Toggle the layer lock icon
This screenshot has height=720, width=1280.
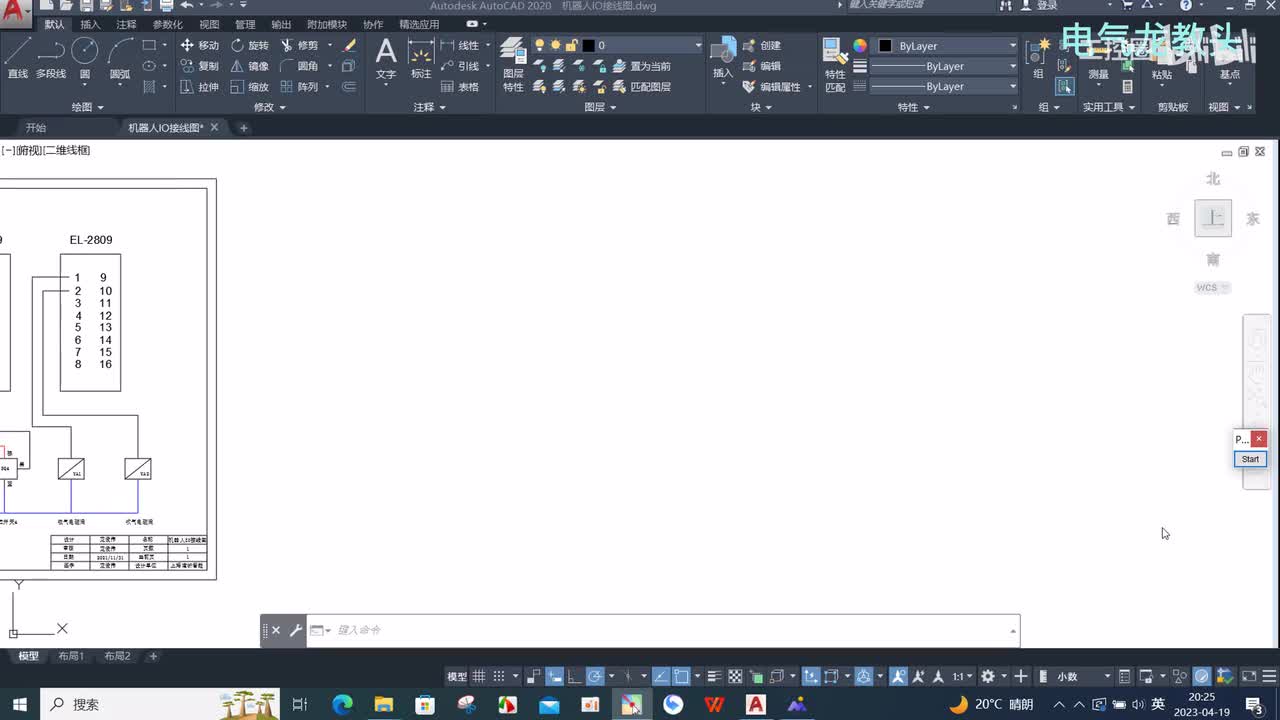click(x=571, y=45)
